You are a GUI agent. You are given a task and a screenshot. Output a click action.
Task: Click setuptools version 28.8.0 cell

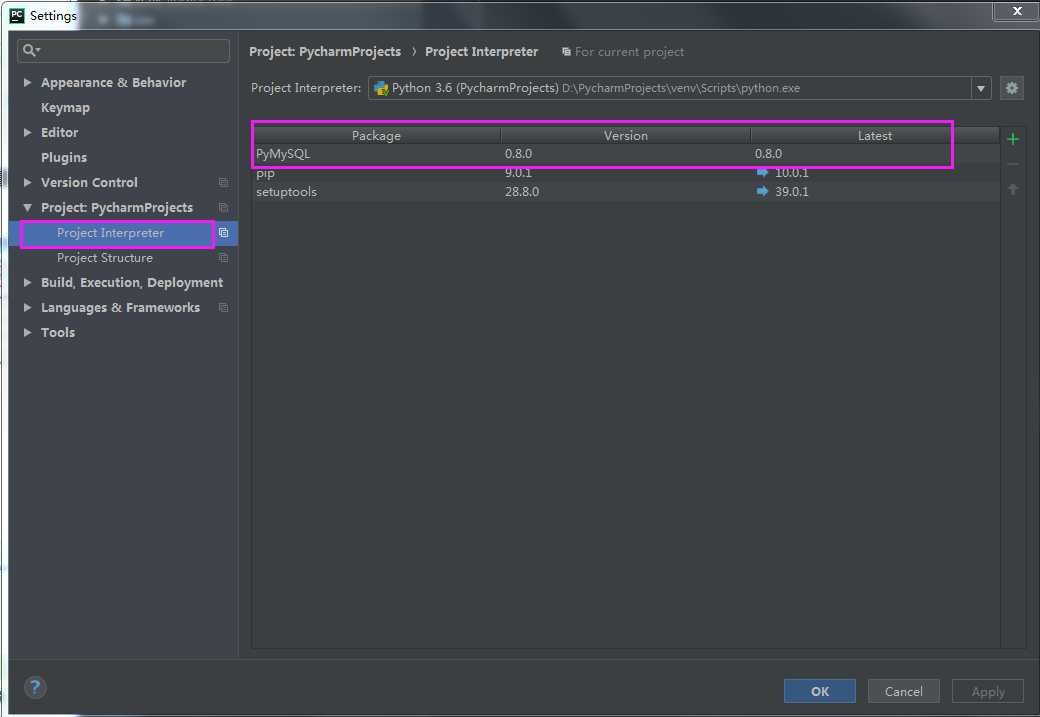(521, 192)
